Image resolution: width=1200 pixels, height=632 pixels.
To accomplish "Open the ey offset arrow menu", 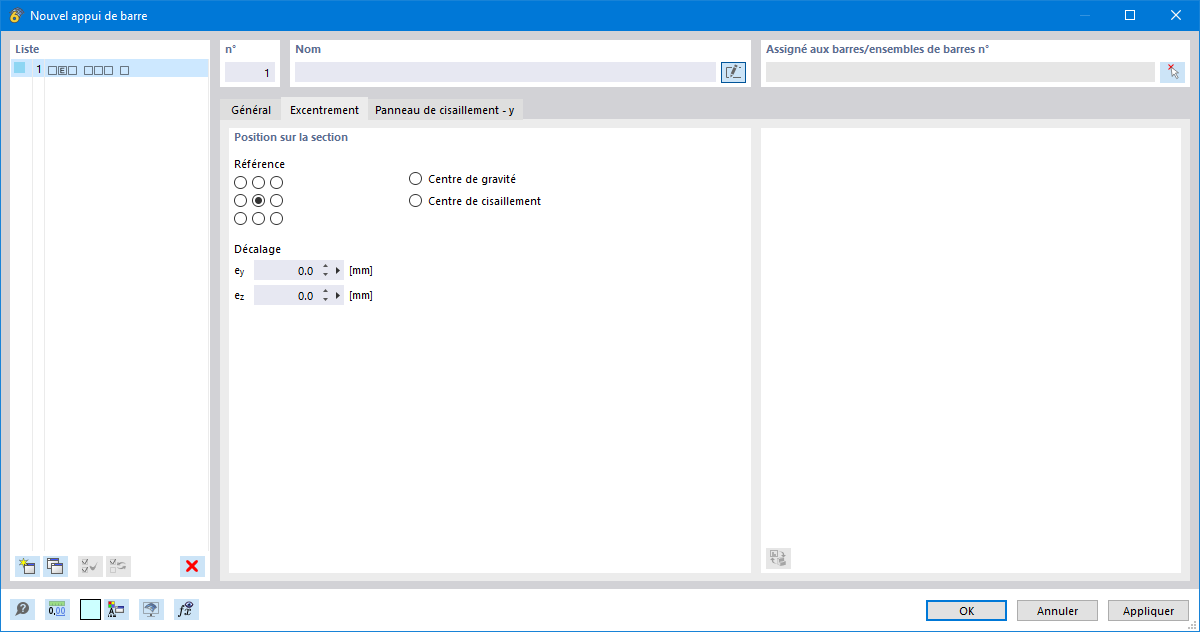I will (x=338, y=270).
